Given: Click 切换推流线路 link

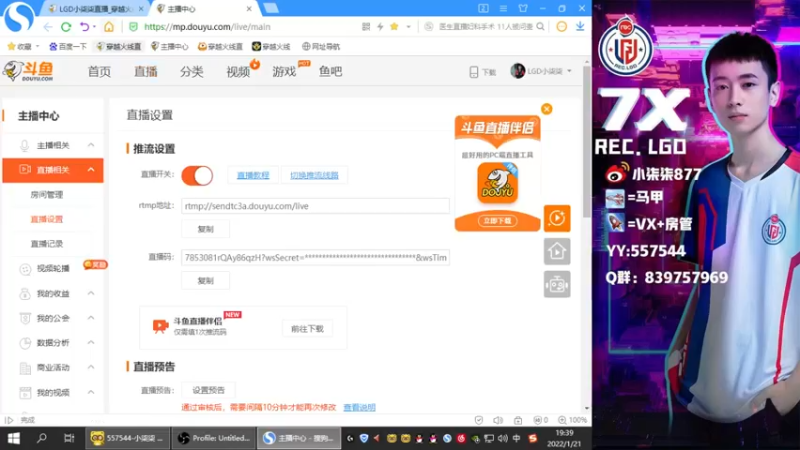Looking at the screenshot, I should (x=314, y=175).
